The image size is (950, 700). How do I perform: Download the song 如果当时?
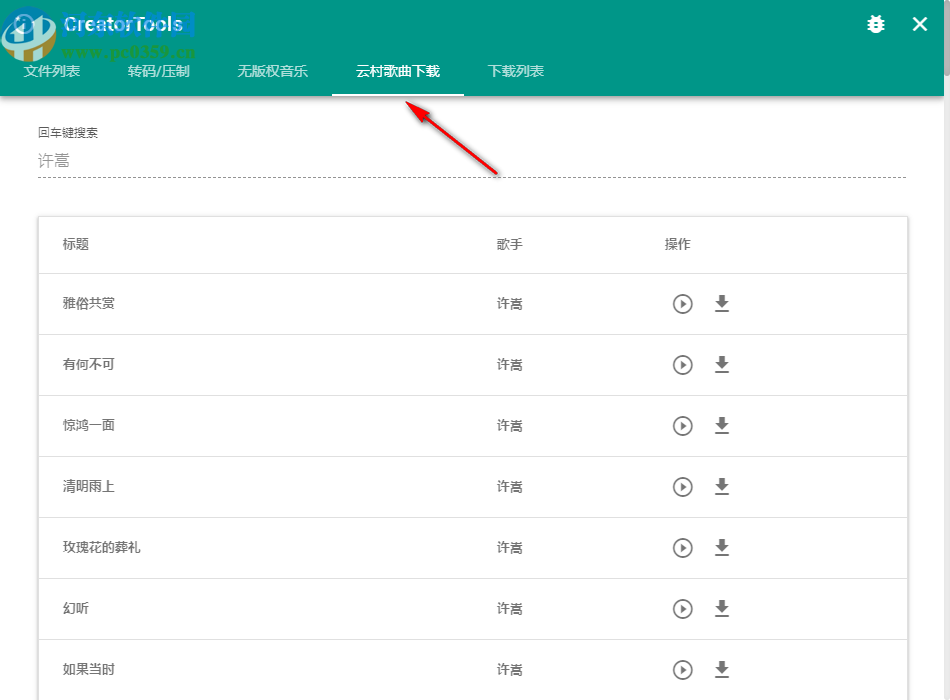(x=722, y=670)
